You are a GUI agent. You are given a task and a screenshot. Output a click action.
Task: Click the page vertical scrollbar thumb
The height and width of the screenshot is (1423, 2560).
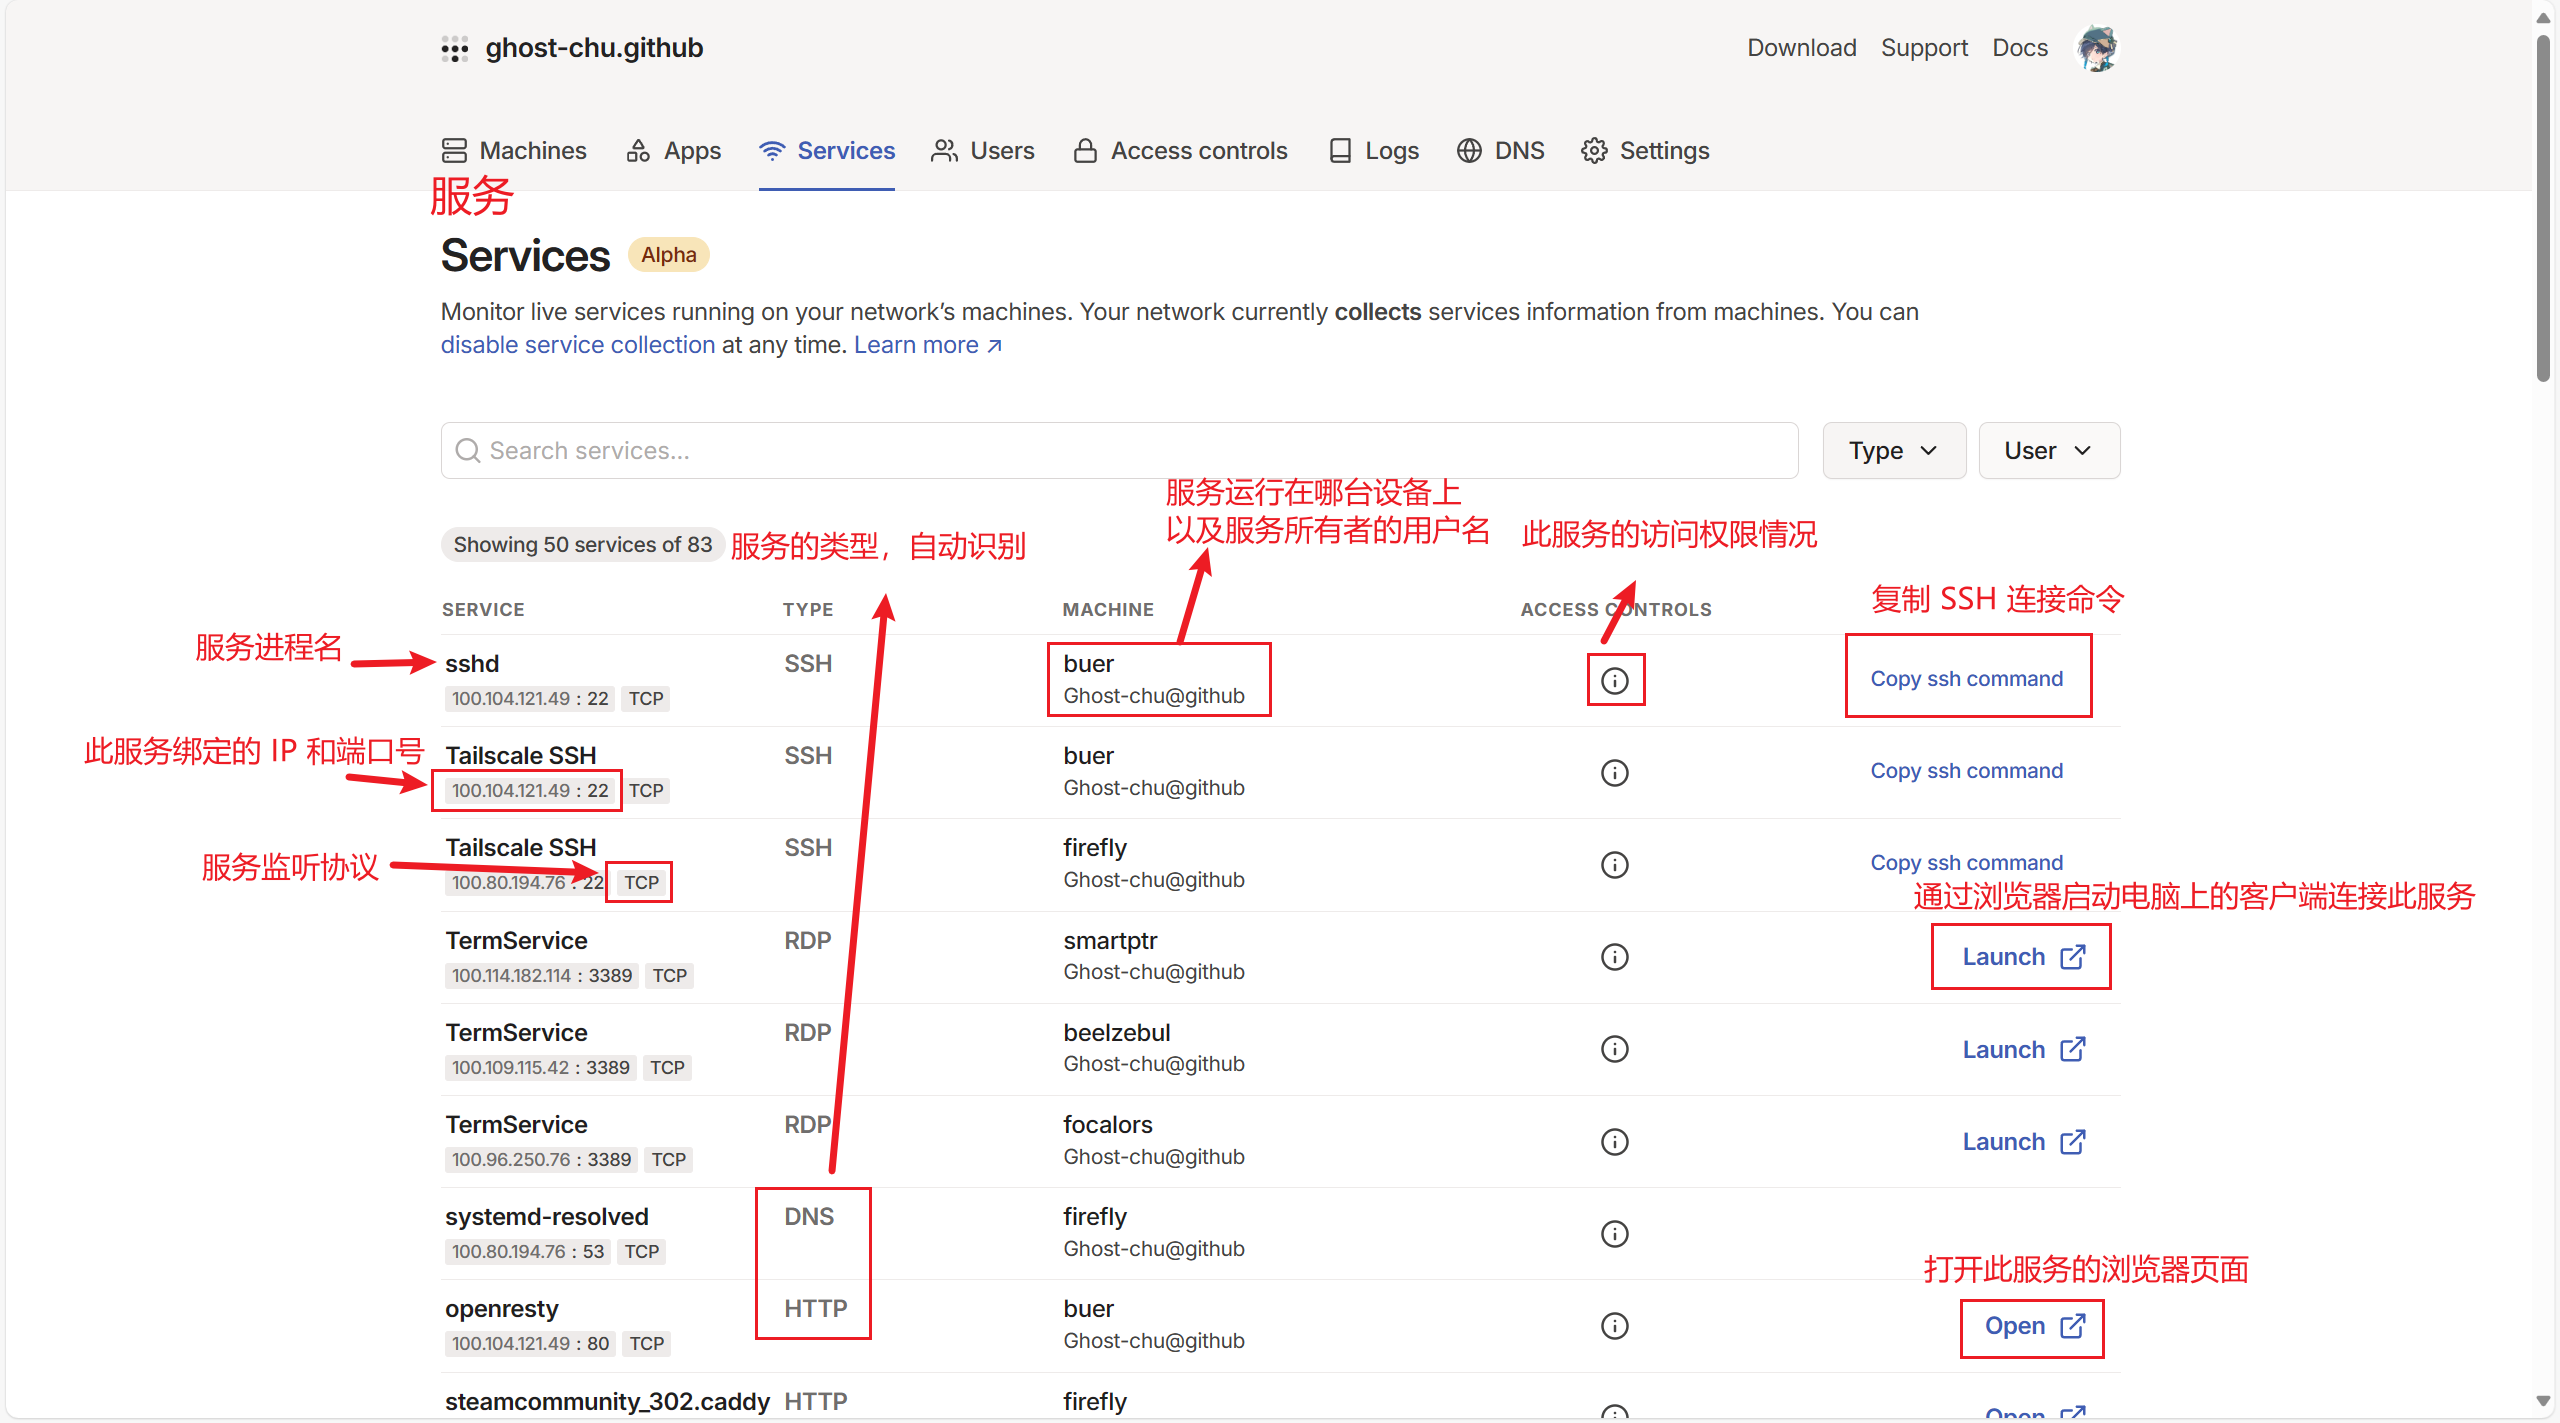2544,208
